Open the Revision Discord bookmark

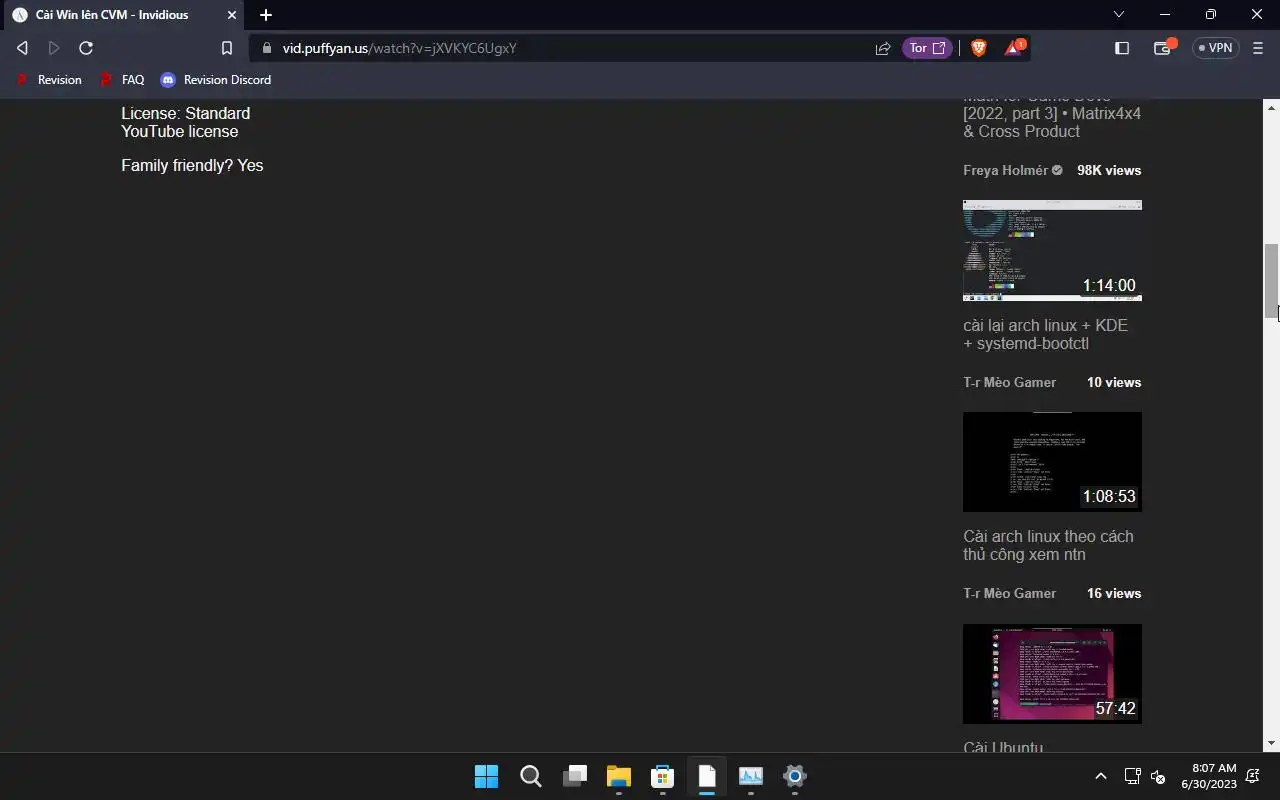(216, 80)
